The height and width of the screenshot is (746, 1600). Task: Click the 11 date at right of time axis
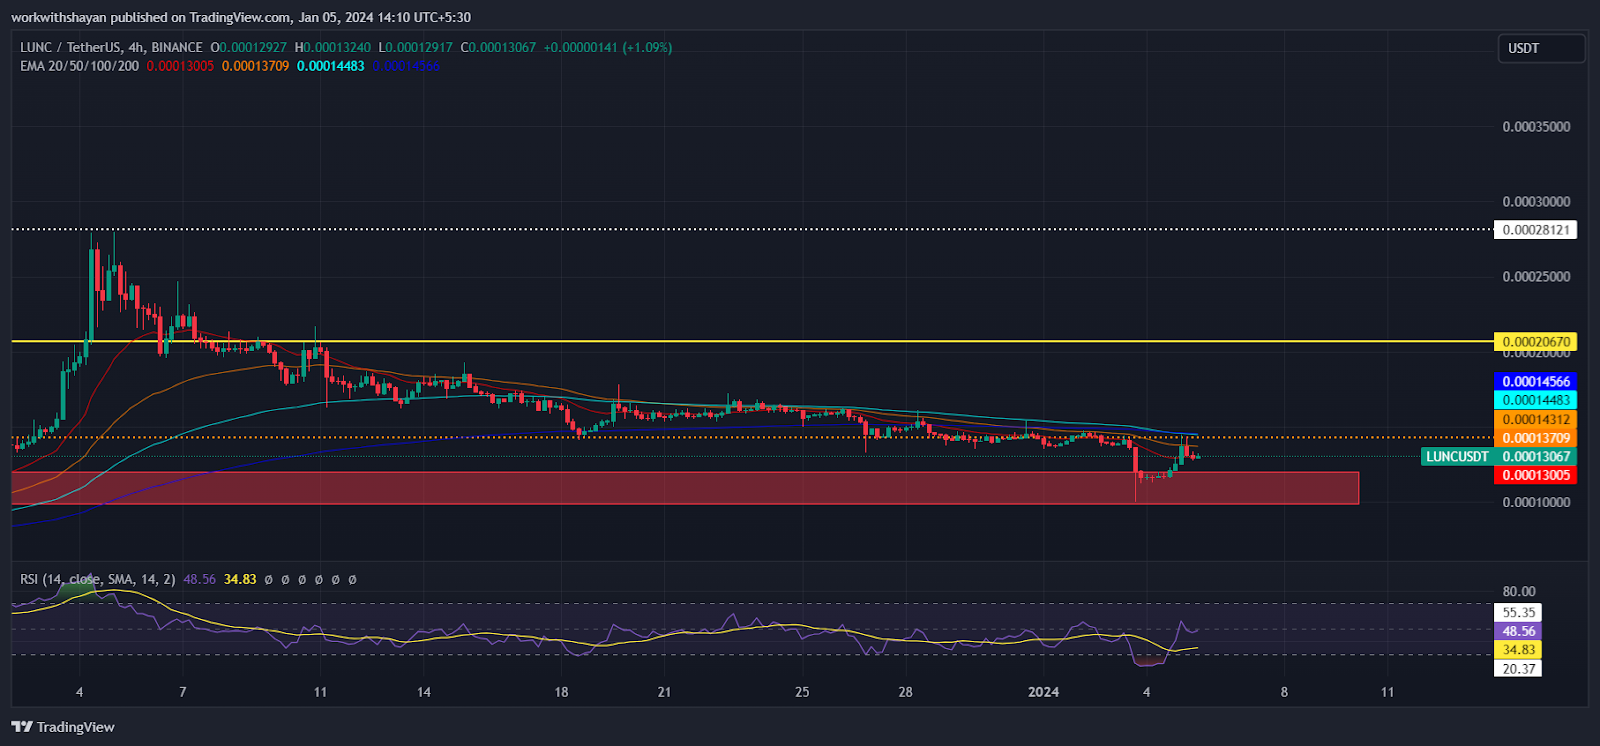[x=1387, y=692]
